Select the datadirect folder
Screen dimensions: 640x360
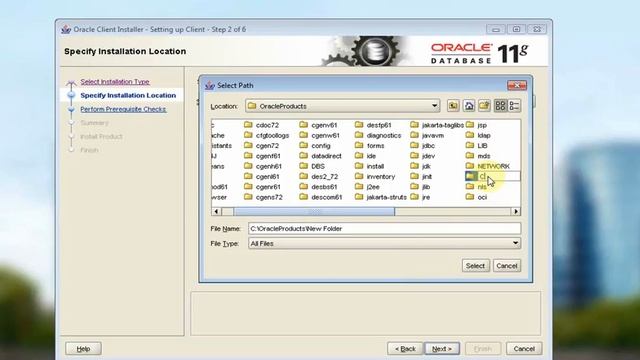pos(321,156)
